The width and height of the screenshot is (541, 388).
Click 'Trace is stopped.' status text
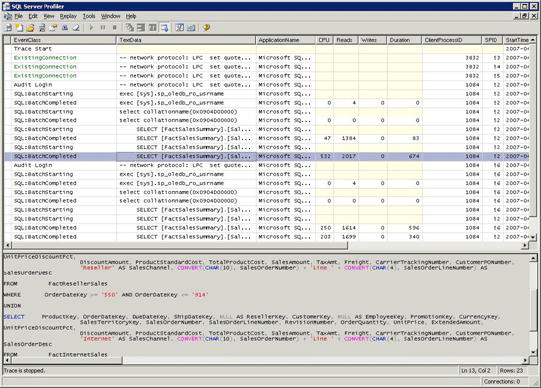24,371
